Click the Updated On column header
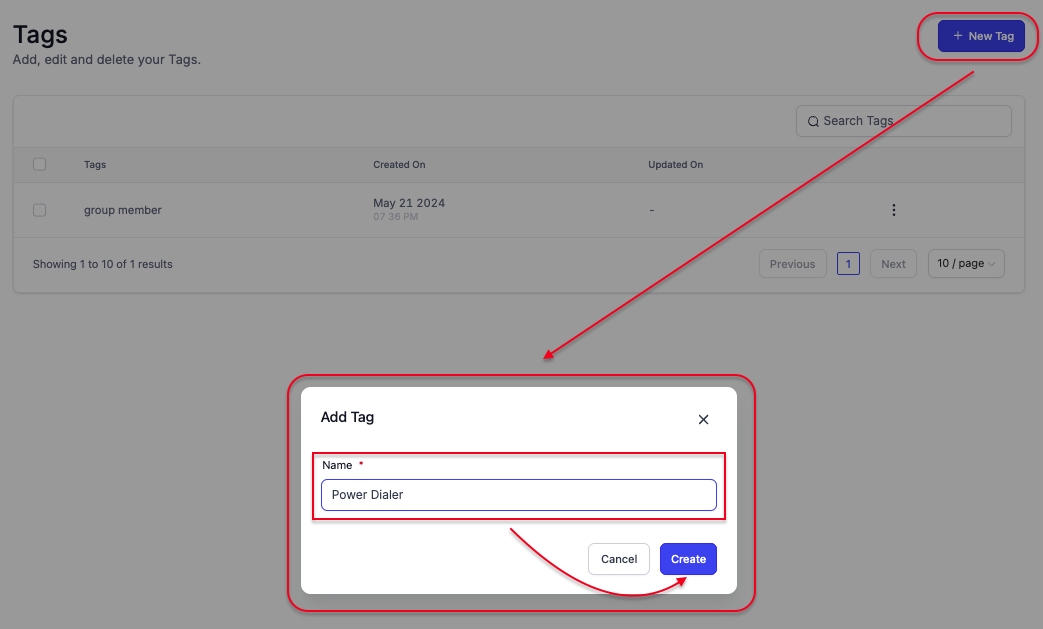The height and width of the screenshot is (629, 1043). pyautogui.click(x=675, y=165)
